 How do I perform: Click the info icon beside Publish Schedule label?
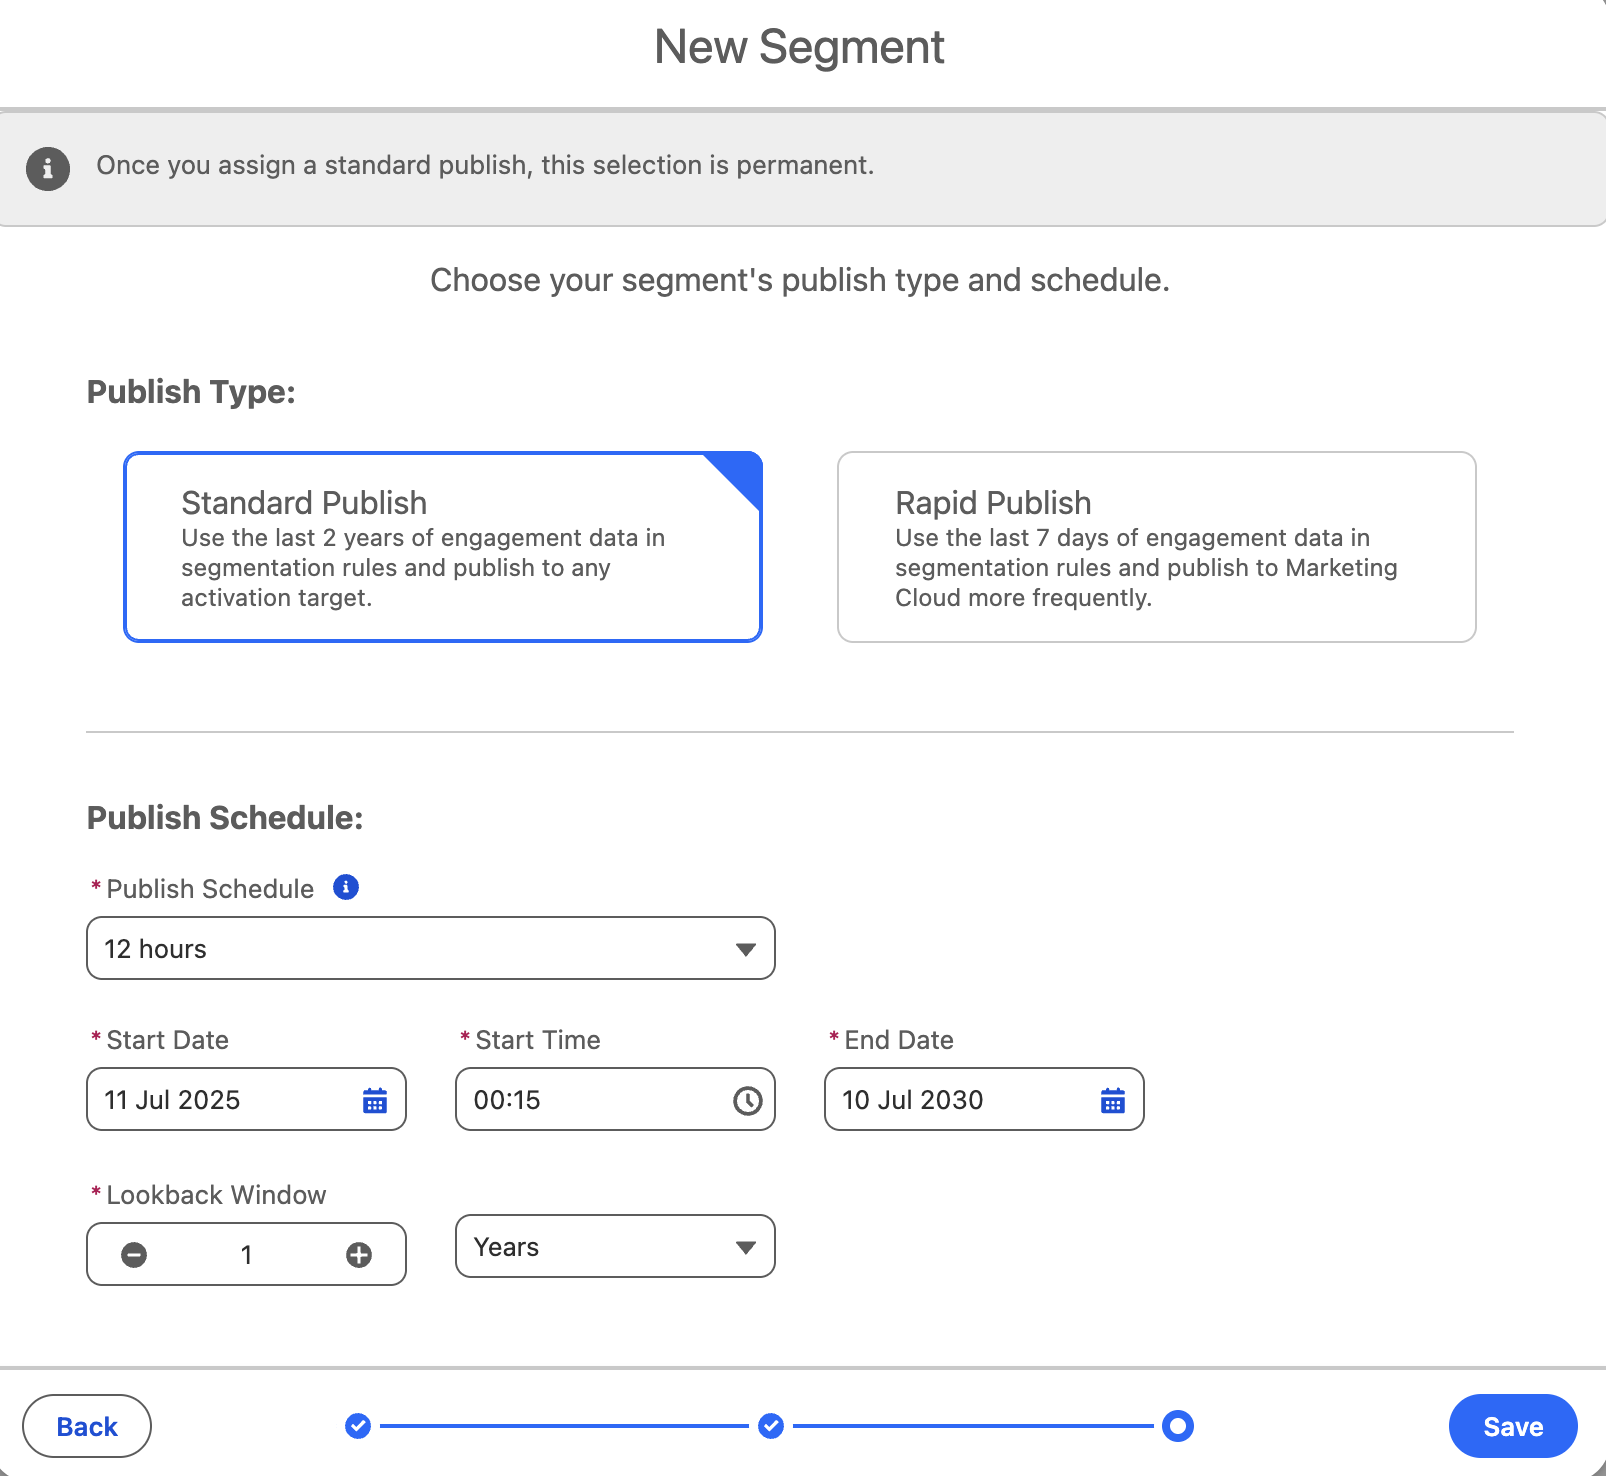click(x=346, y=887)
